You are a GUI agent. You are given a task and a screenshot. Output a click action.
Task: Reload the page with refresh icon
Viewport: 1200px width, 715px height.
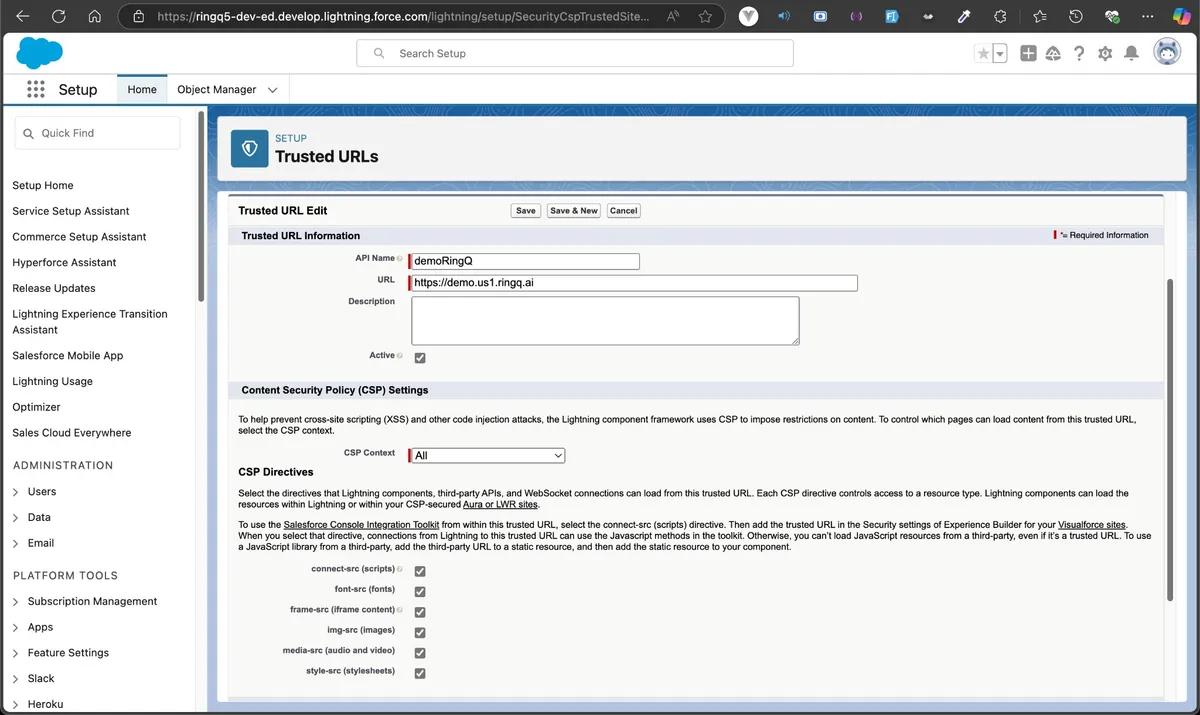(x=58, y=16)
